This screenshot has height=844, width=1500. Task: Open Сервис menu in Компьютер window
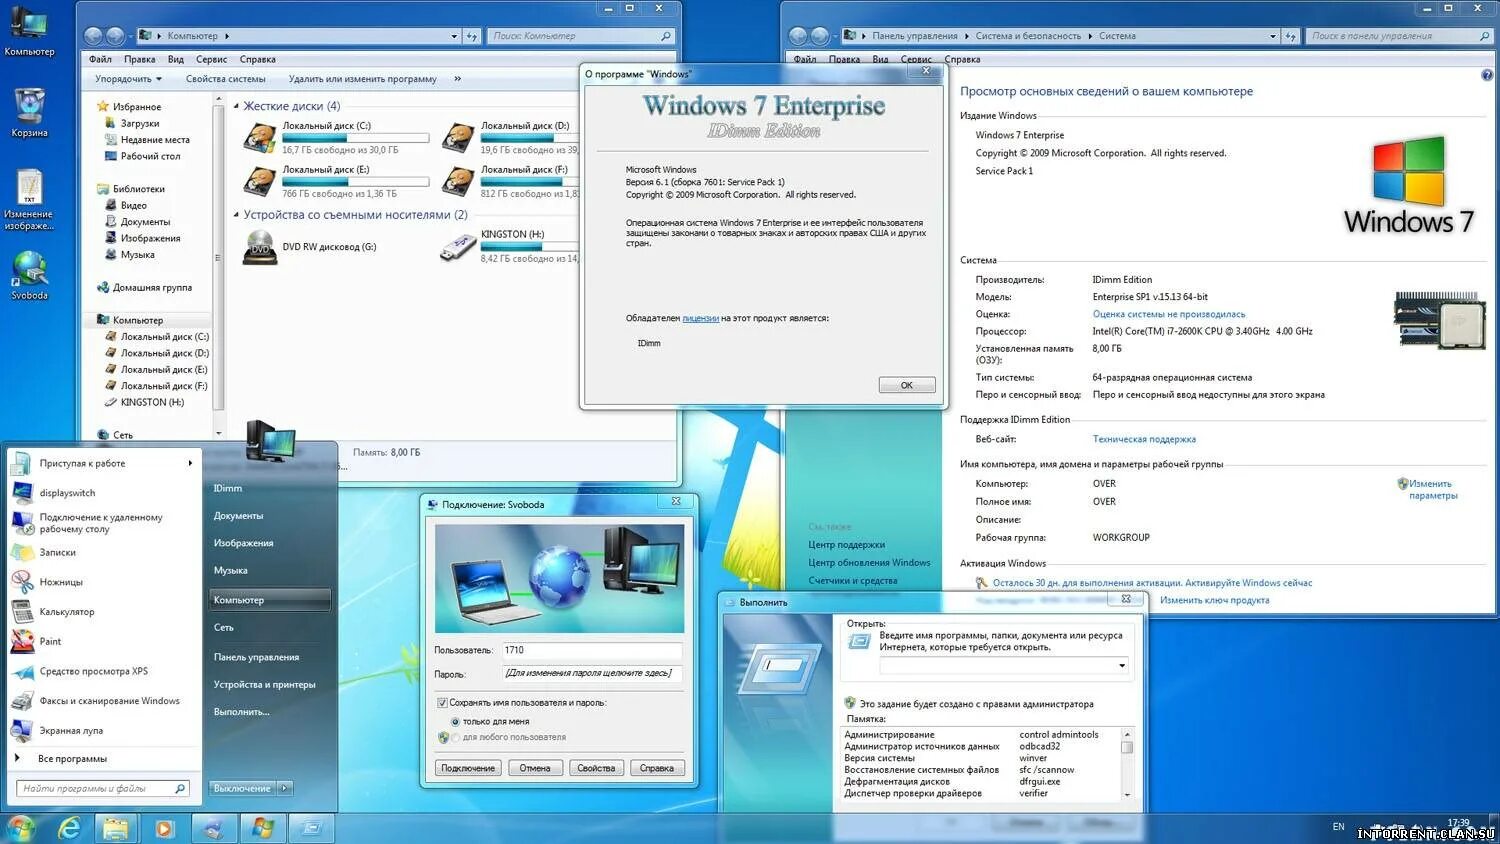click(x=211, y=59)
